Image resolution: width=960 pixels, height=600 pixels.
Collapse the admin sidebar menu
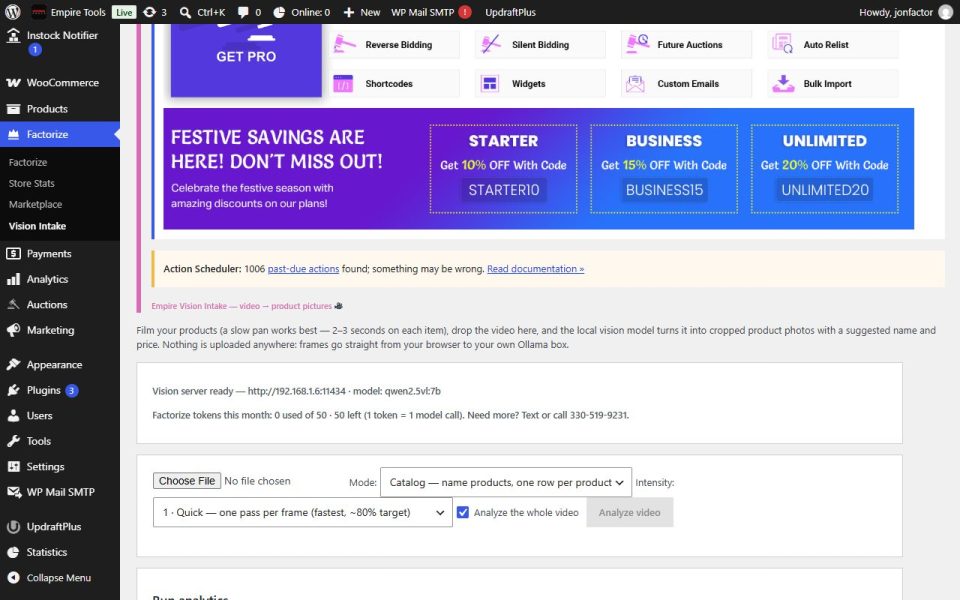tap(49, 577)
